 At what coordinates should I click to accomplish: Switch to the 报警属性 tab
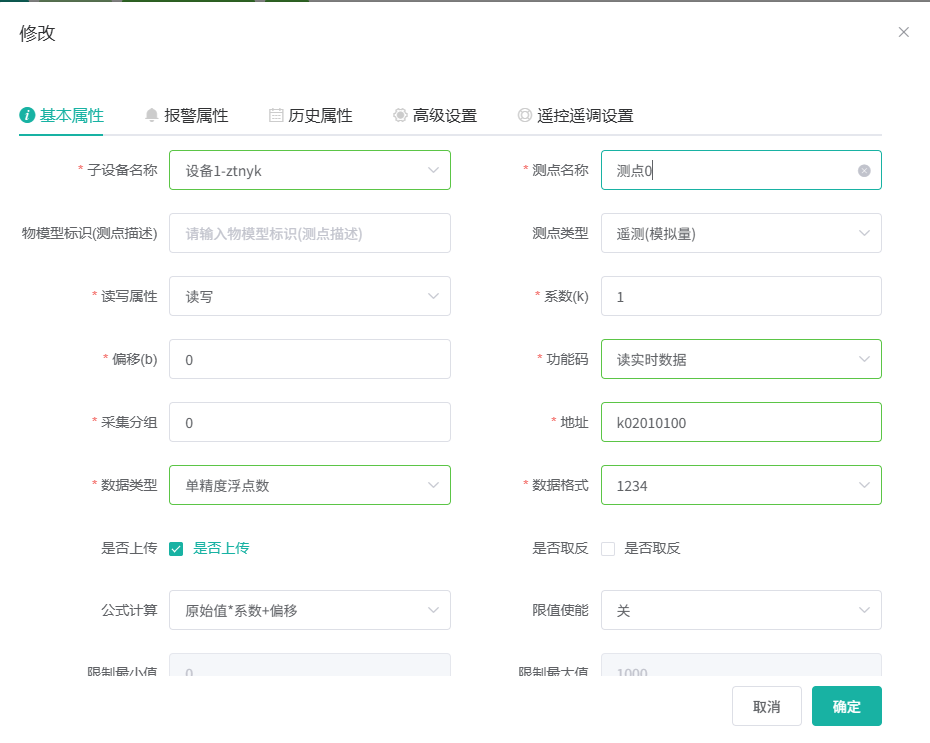tap(196, 115)
